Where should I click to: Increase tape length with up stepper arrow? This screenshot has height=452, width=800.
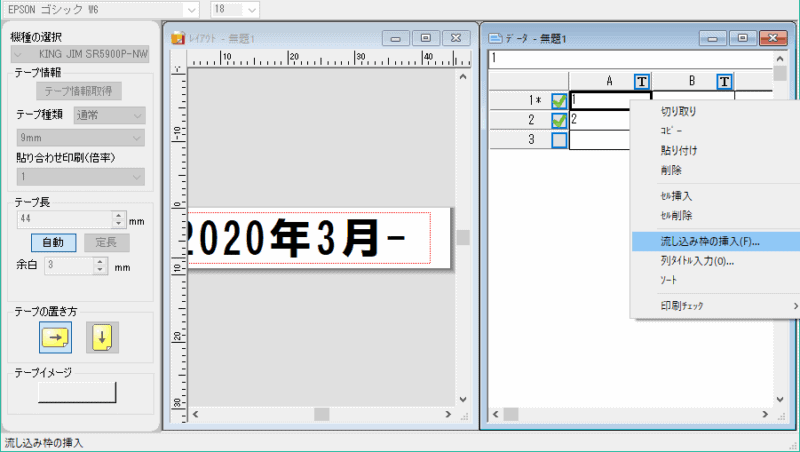point(120,214)
